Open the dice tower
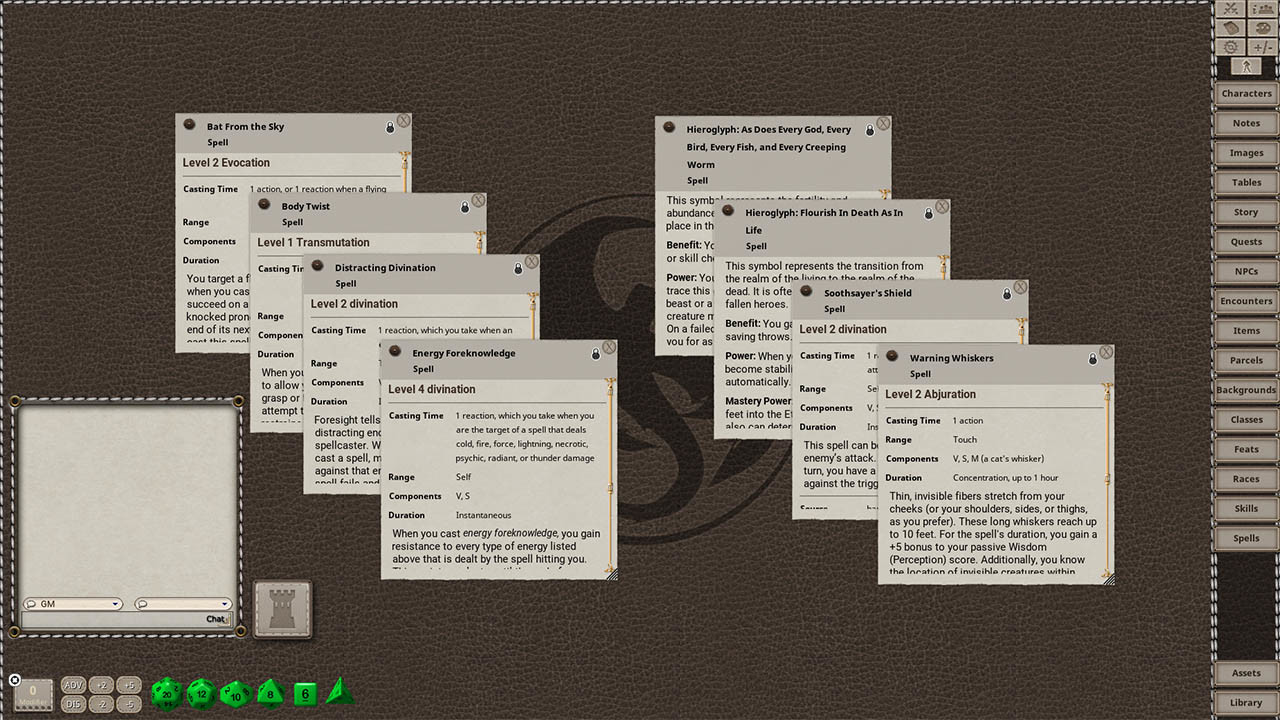 pos(283,608)
